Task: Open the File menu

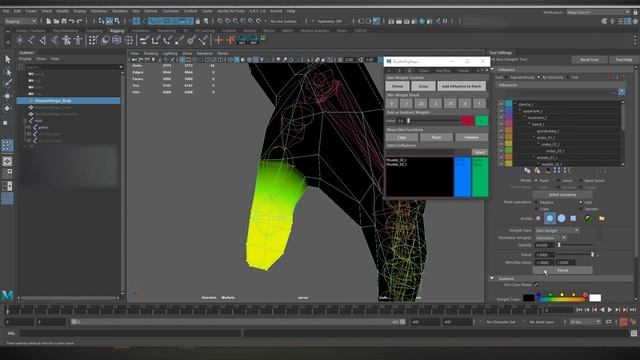Action: pyautogui.click(x=6, y=11)
